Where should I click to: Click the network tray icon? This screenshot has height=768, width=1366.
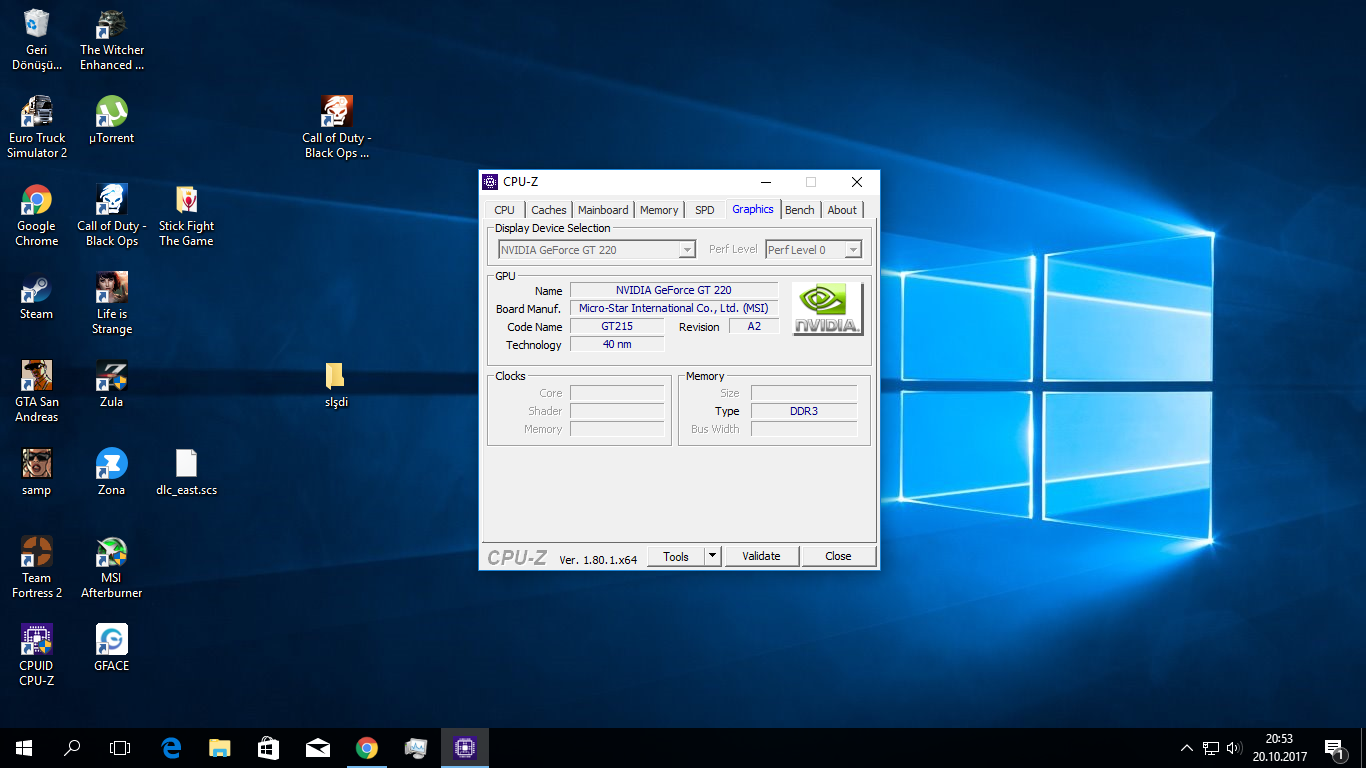coord(1211,748)
